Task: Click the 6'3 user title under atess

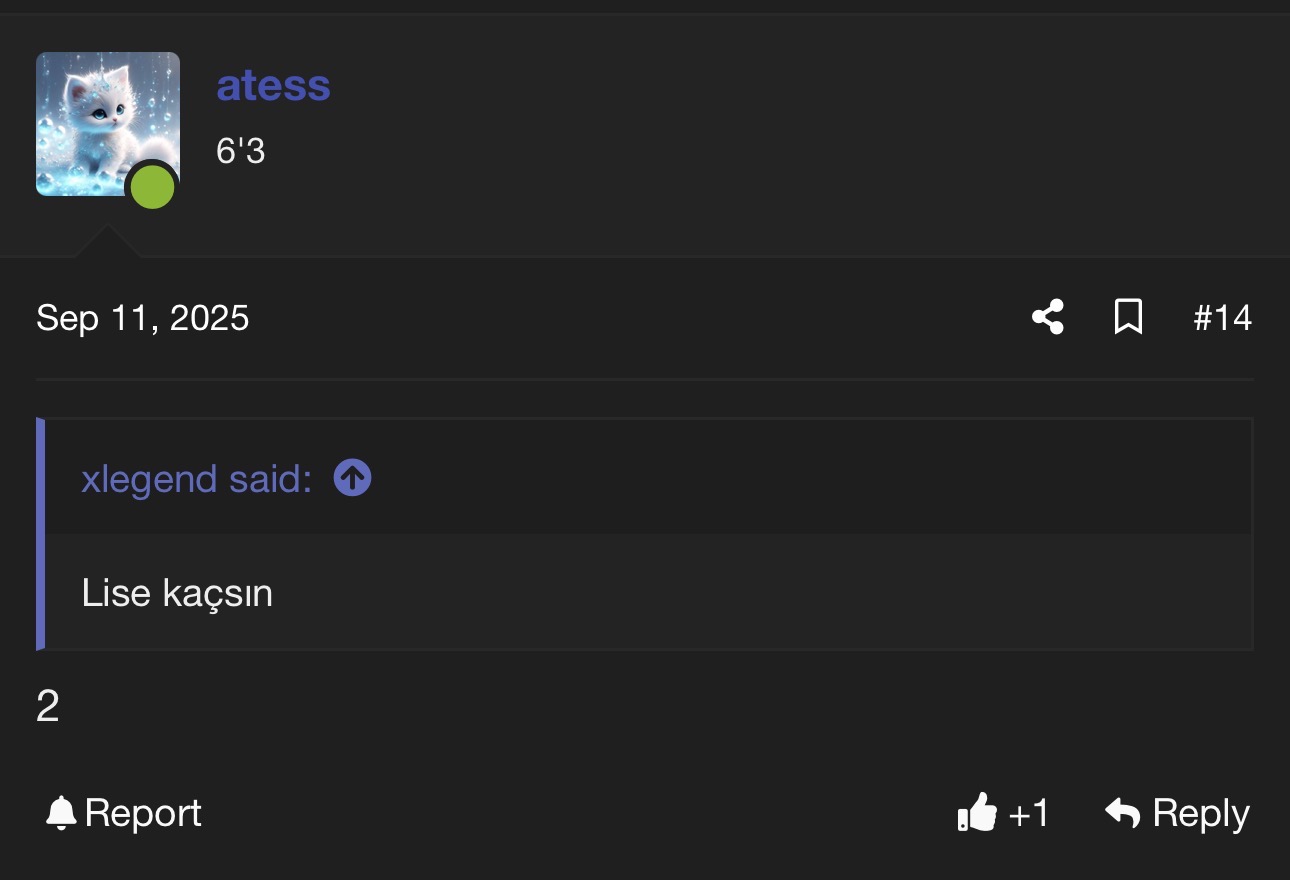Action: pyautogui.click(x=240, y=151)
